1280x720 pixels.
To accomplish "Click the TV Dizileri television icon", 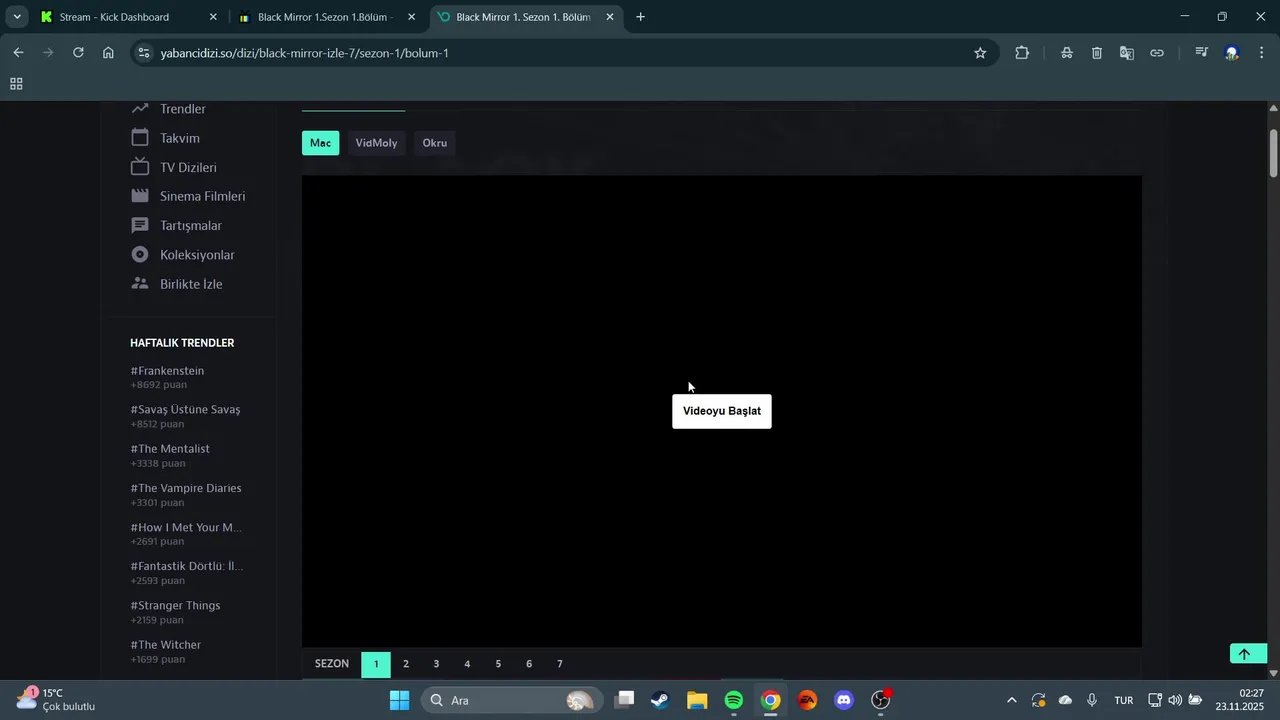I will tap(140, 167).
